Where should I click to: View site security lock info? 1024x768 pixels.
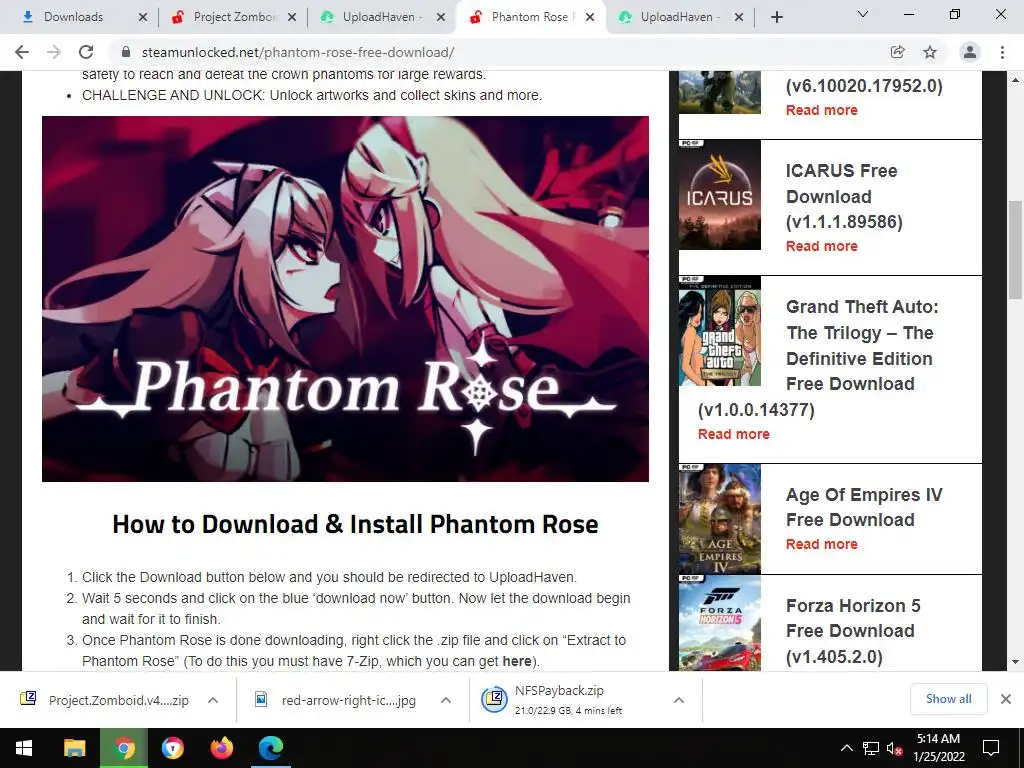127,52
